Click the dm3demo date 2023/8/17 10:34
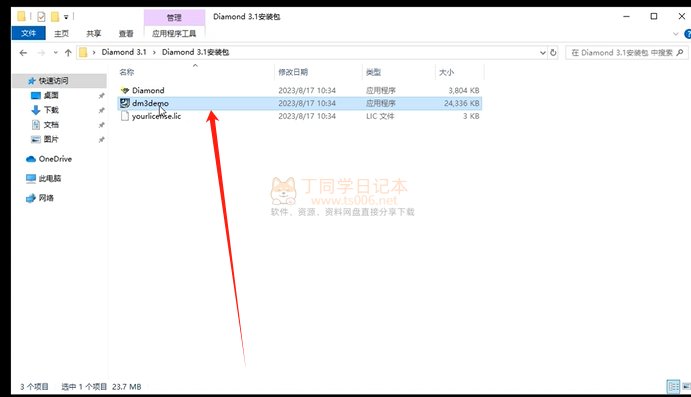This screenshot has height=397, width=691. [x=307, y=103]
